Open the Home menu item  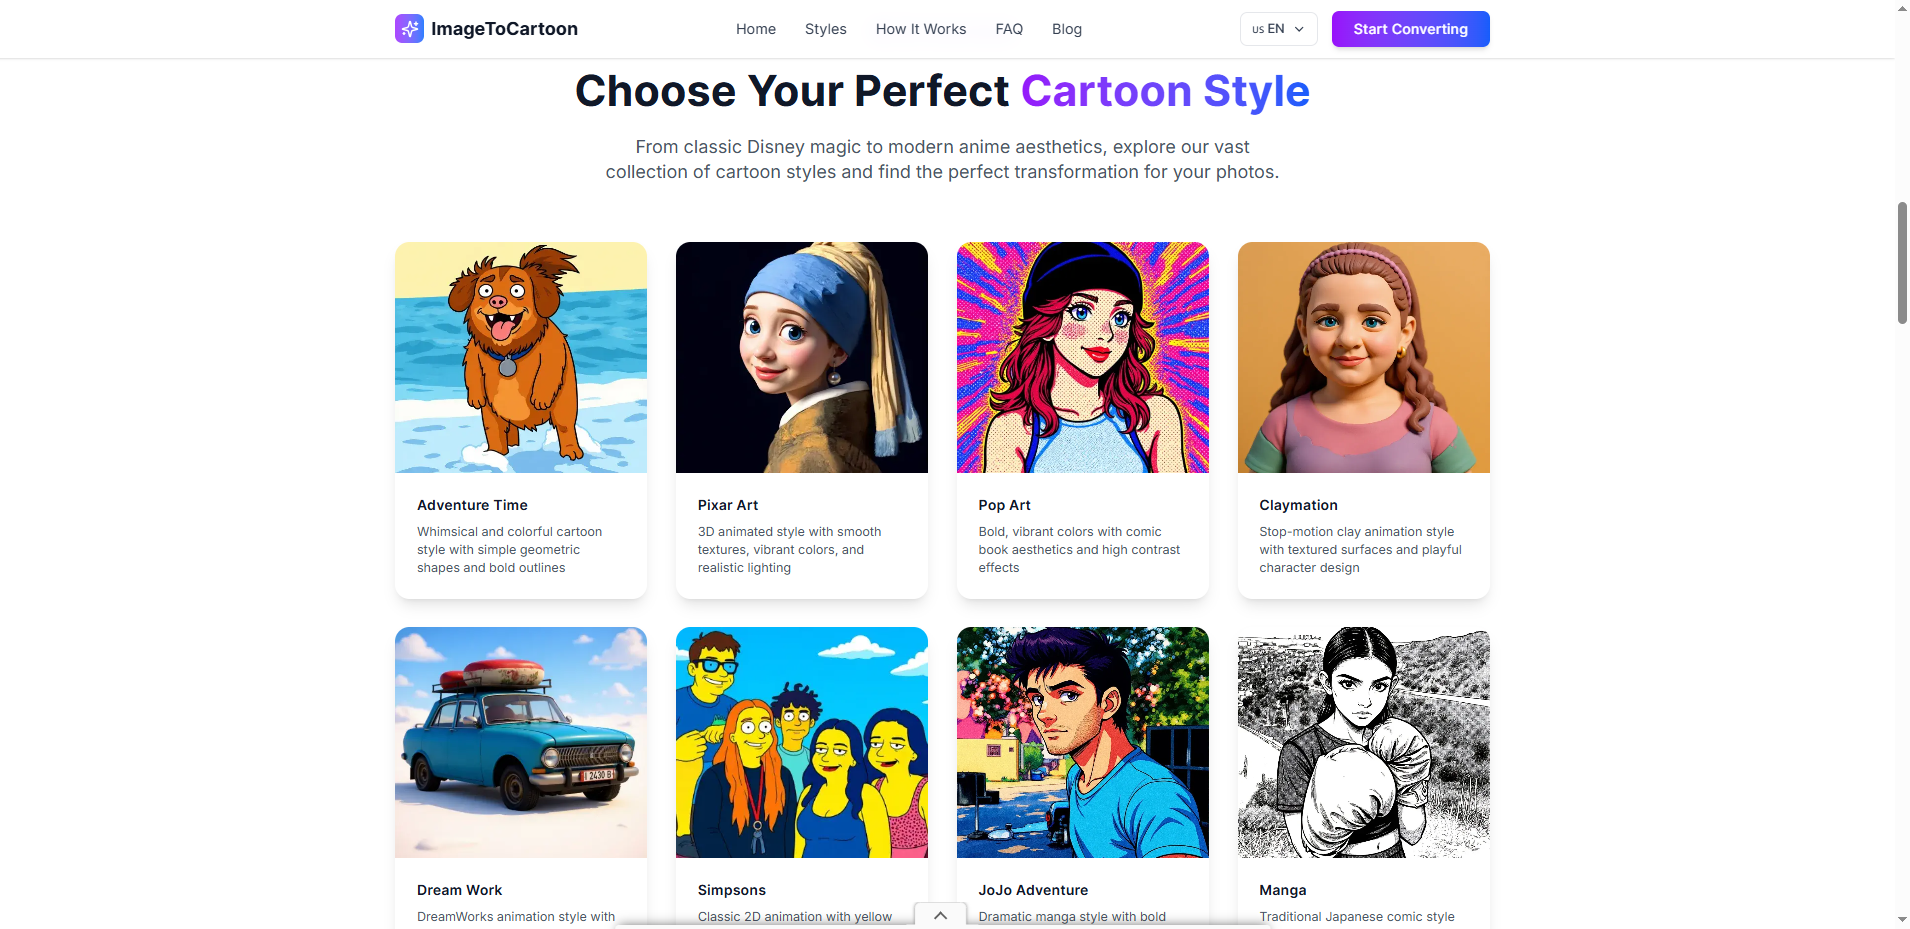[x=755, y=29]
